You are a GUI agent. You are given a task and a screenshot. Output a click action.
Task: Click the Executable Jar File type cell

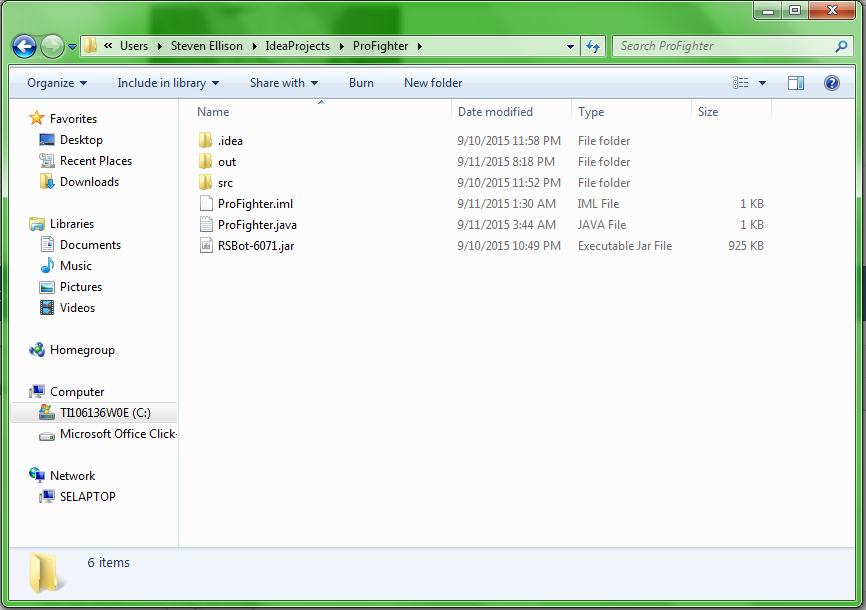click(x=625, y=246)
